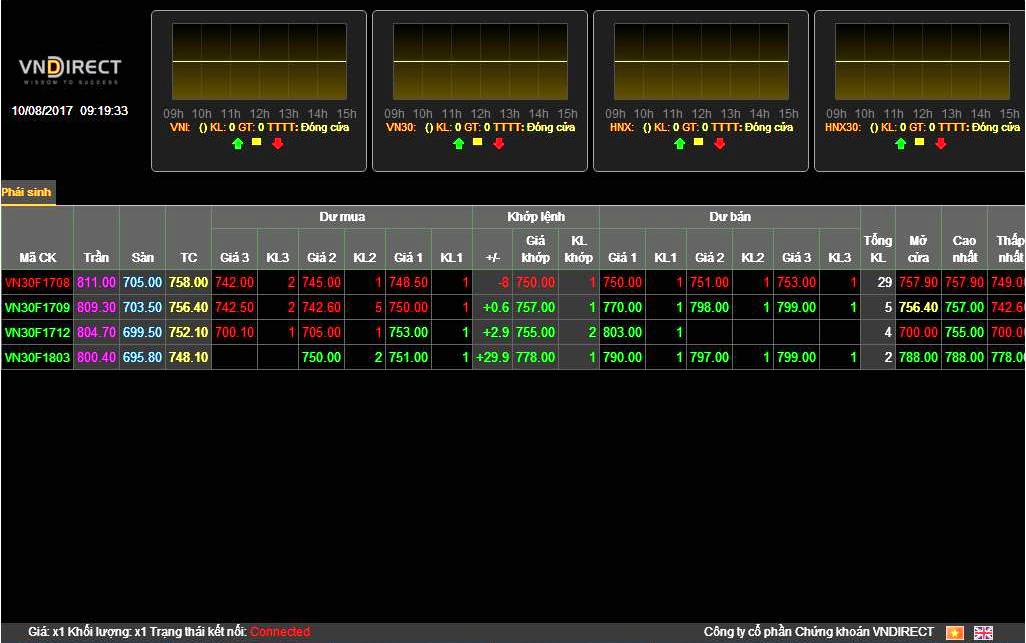
Task: Click the Khớp lệnh group header
Action: click(x=536, y=217)
